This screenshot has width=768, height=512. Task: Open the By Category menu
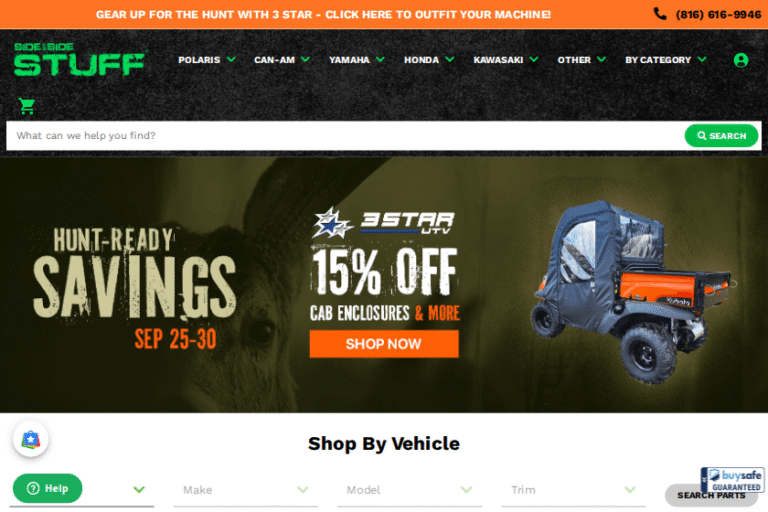tap(666, 60)
